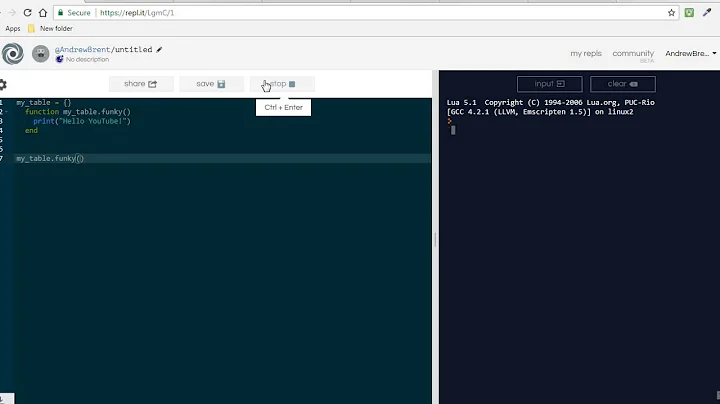Go forward with the browser arrow
720x404 pixels.
tap(12, 13)
